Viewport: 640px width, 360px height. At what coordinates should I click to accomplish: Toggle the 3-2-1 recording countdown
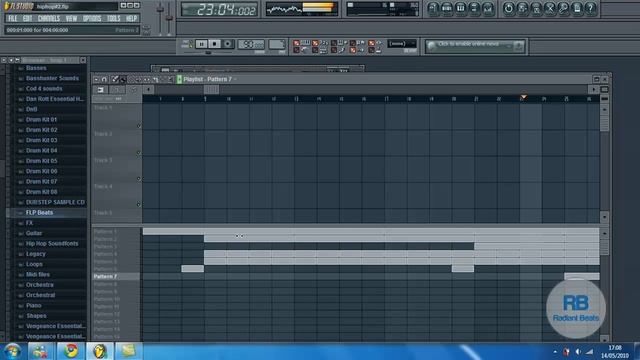tap(316, 43)
